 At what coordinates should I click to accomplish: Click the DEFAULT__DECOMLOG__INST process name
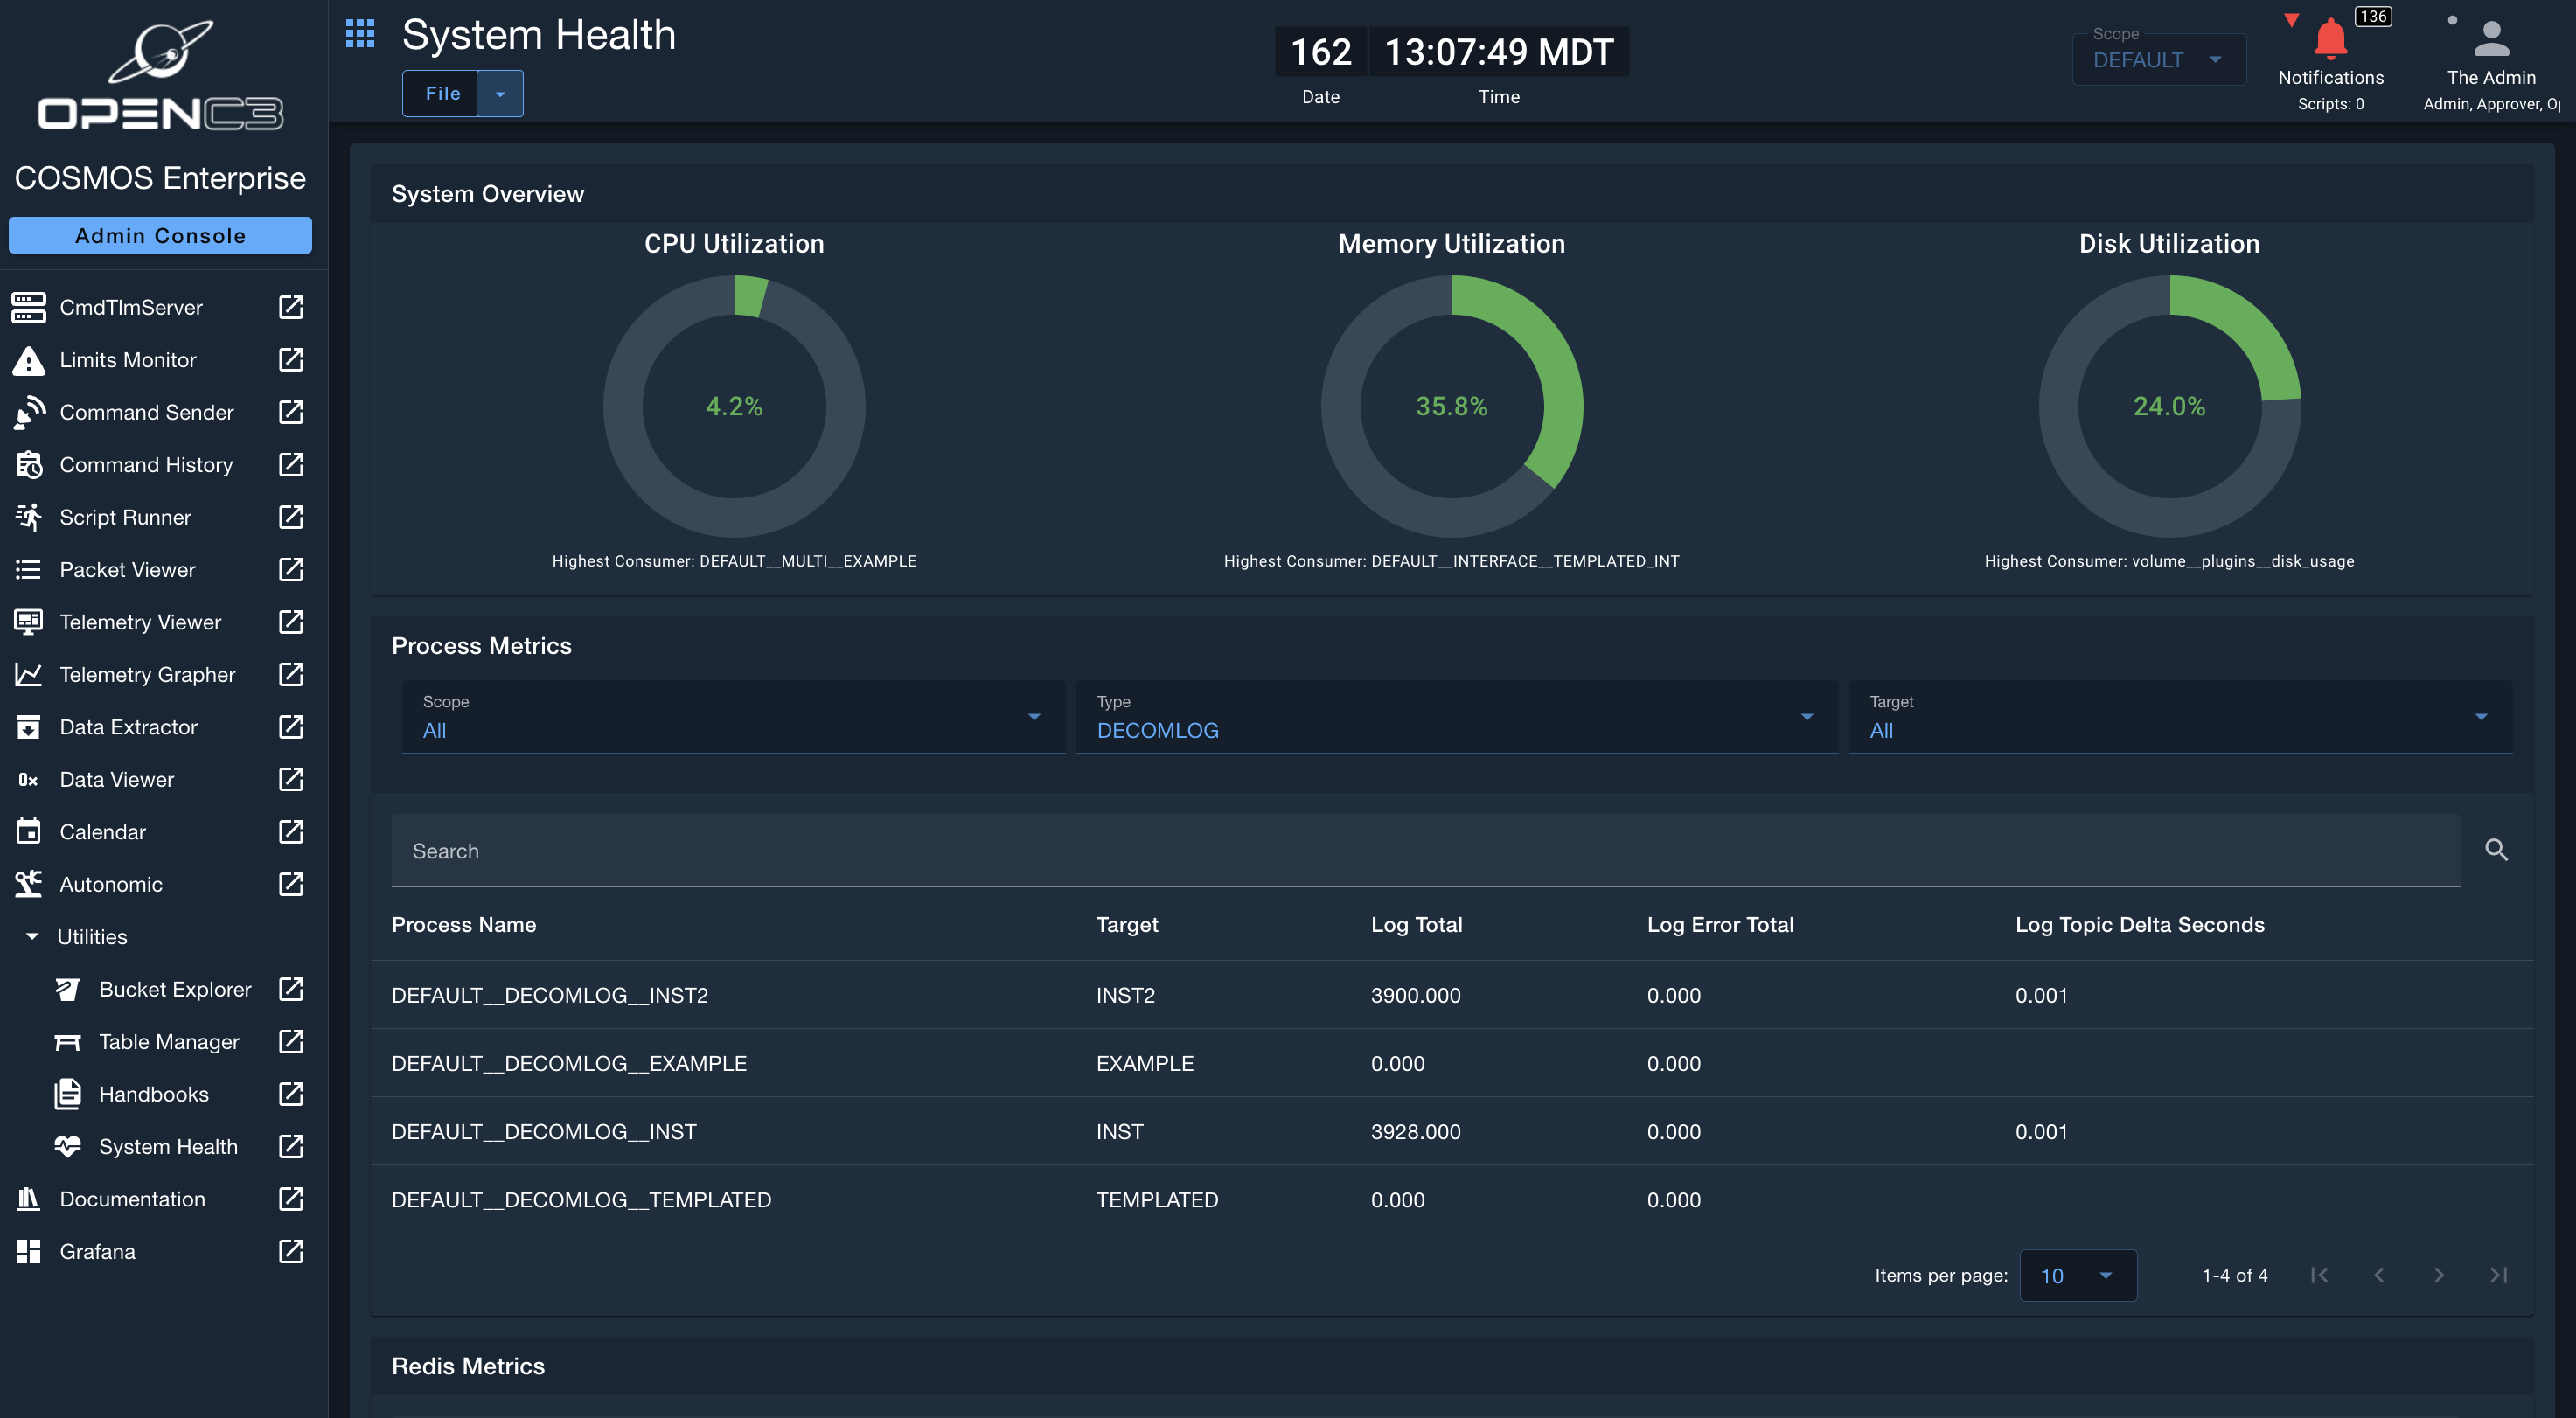[544, 1131]
